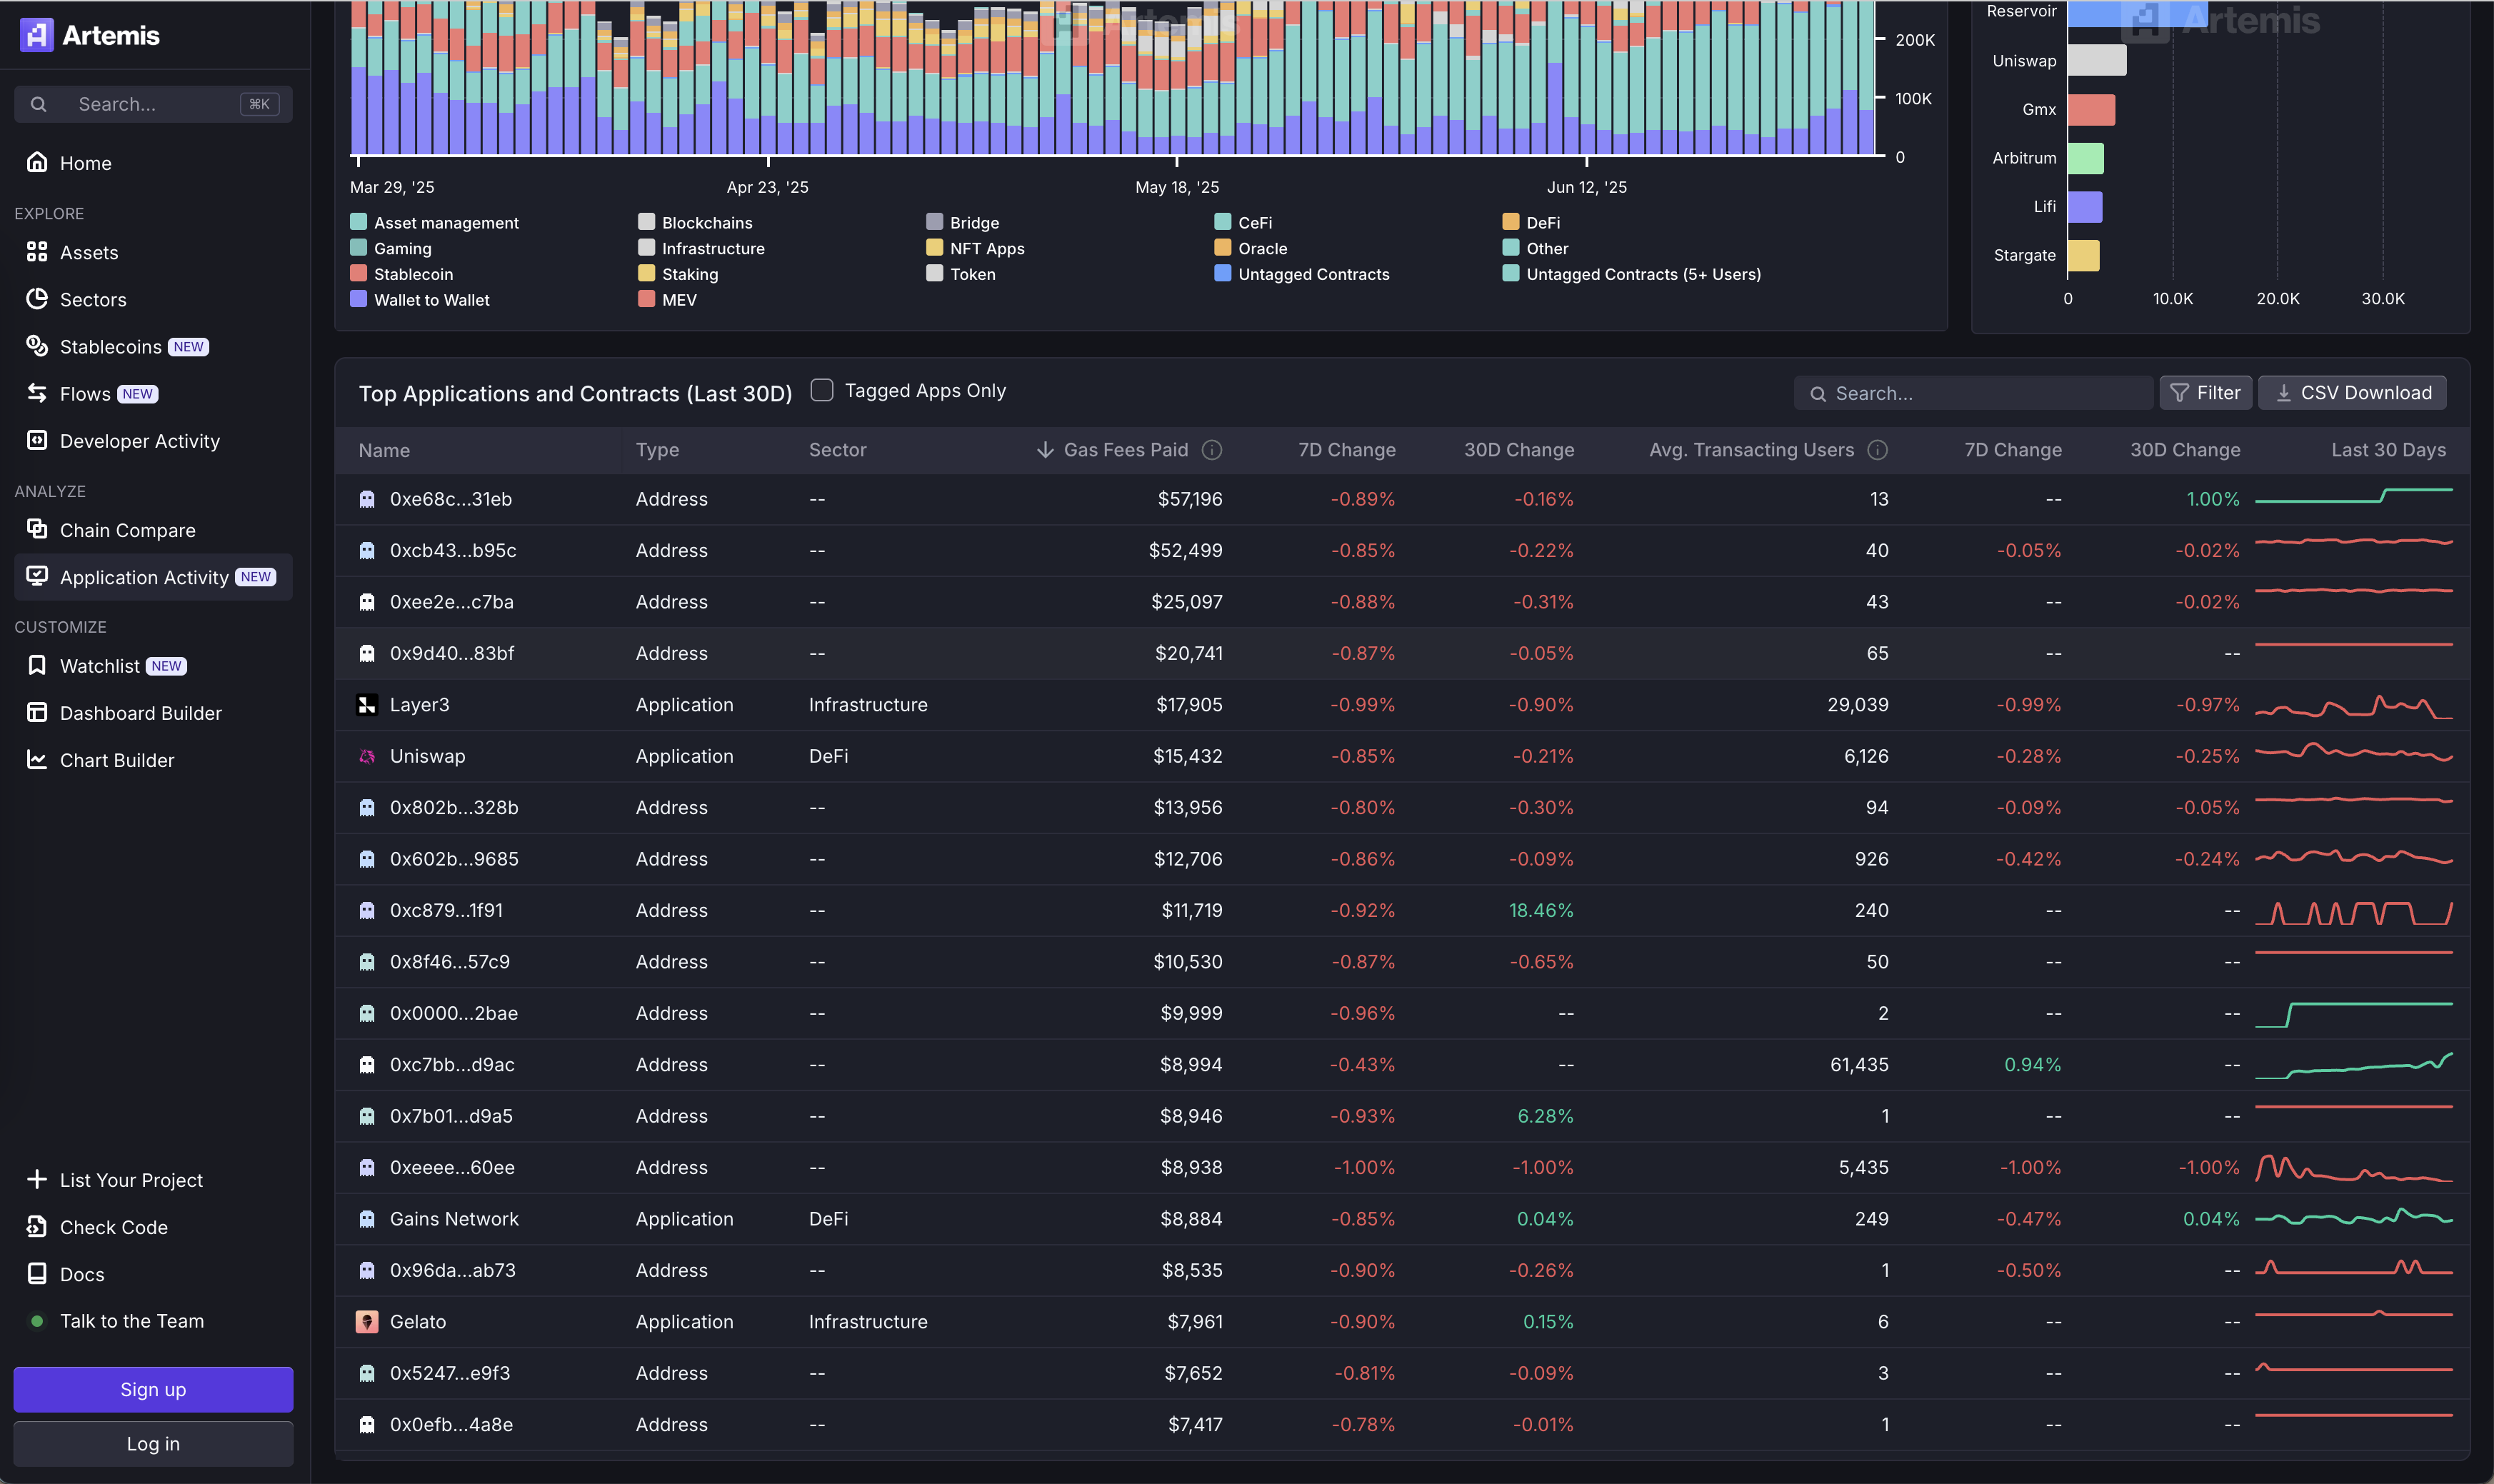Click the Uniswap unicorn icon
This screenshot has height=1484, width=2494.
[367, 756]
